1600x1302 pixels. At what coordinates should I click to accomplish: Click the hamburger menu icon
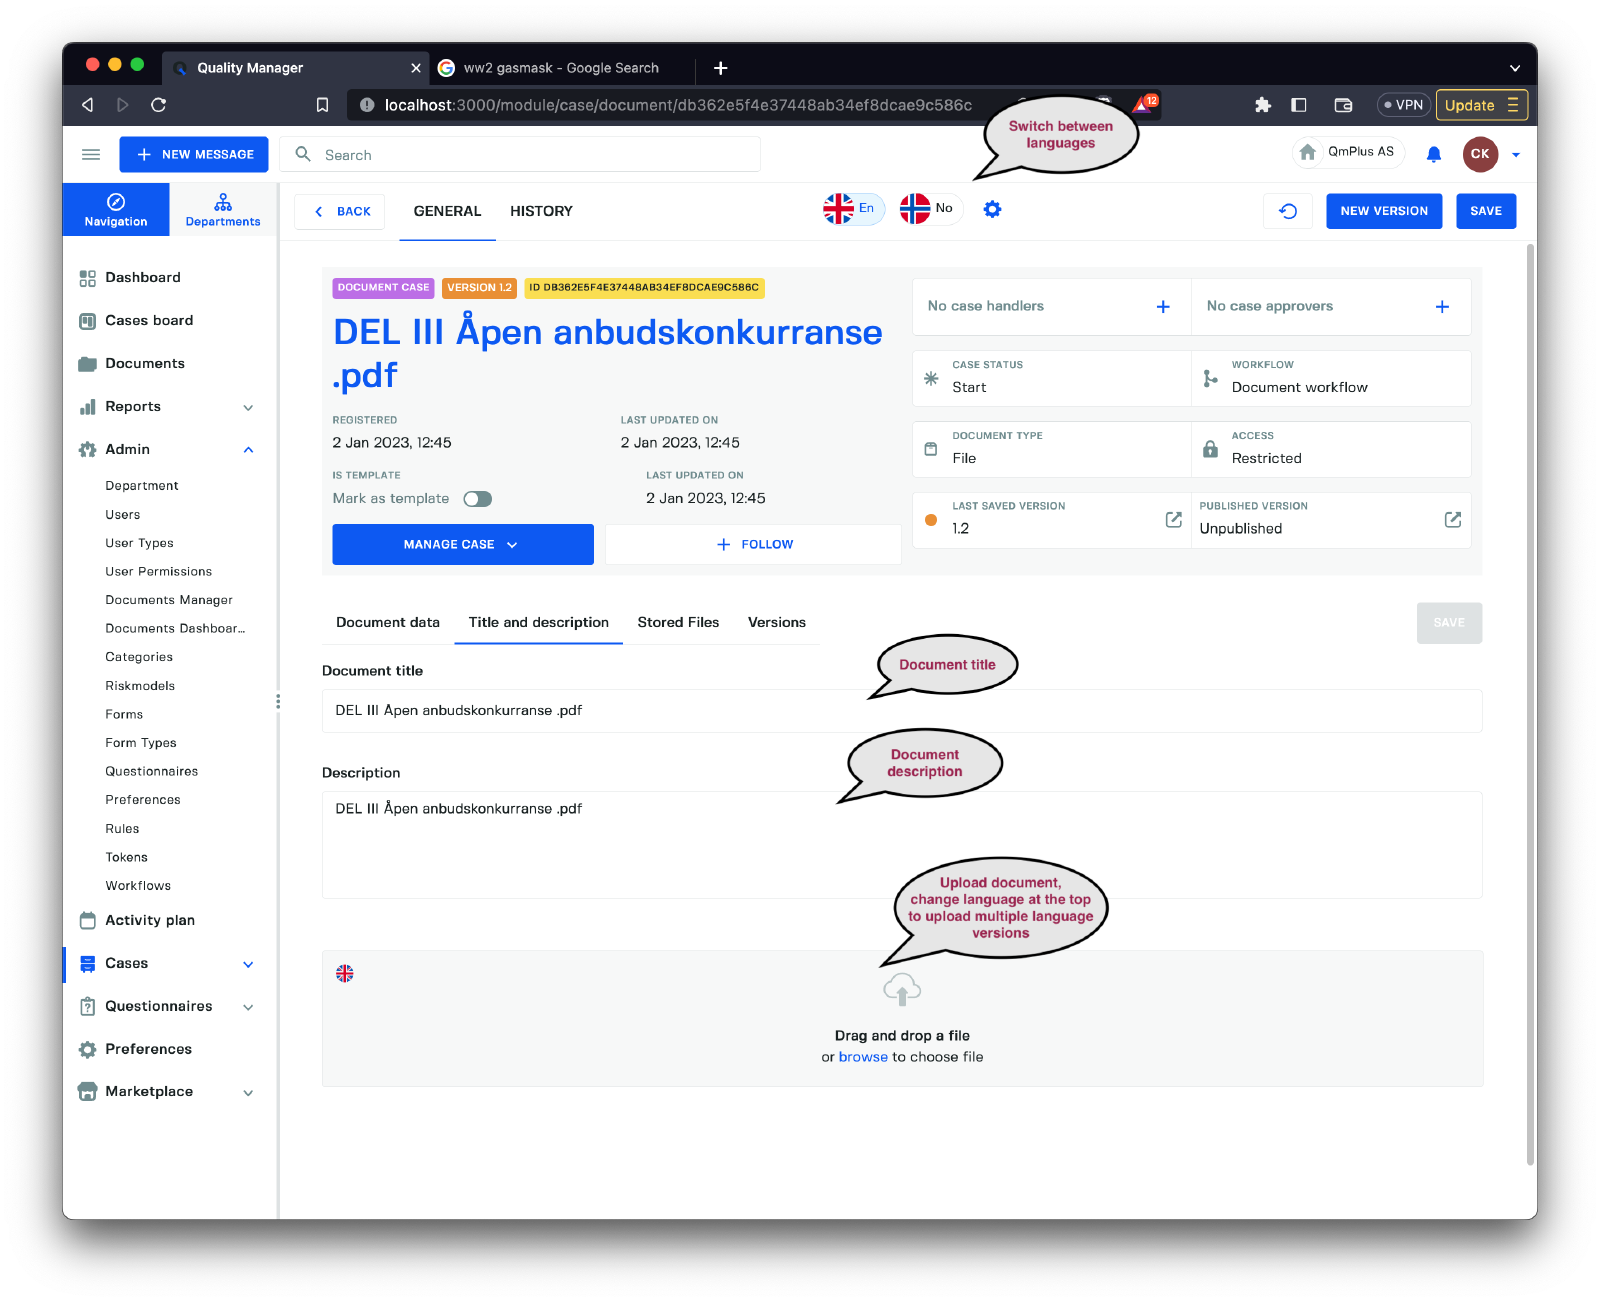coord(91,154)
